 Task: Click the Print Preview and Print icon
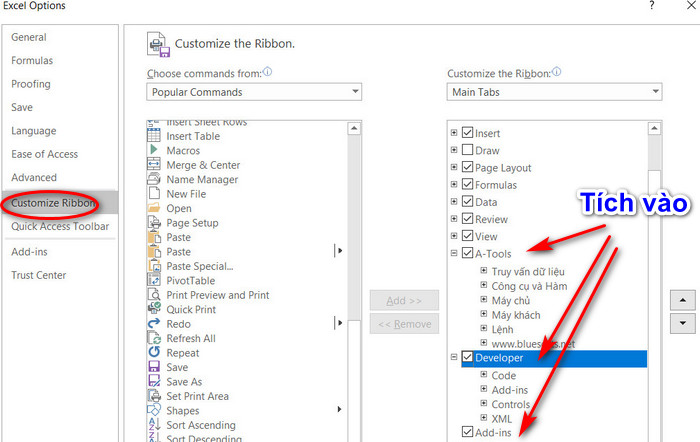point(154,294)
